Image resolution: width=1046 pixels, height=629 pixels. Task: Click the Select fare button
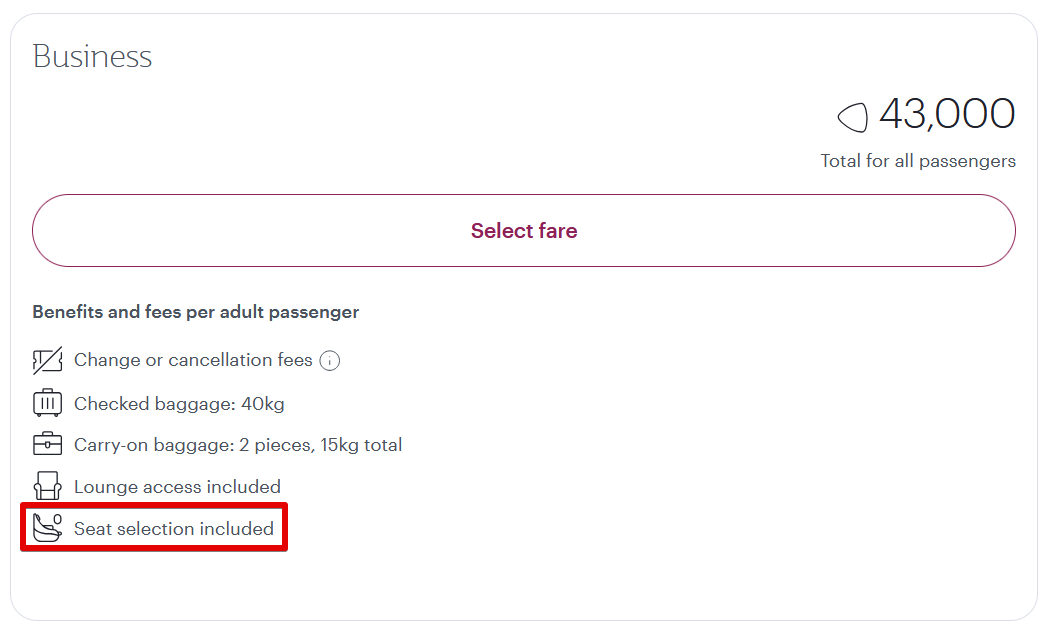(523, 231)
